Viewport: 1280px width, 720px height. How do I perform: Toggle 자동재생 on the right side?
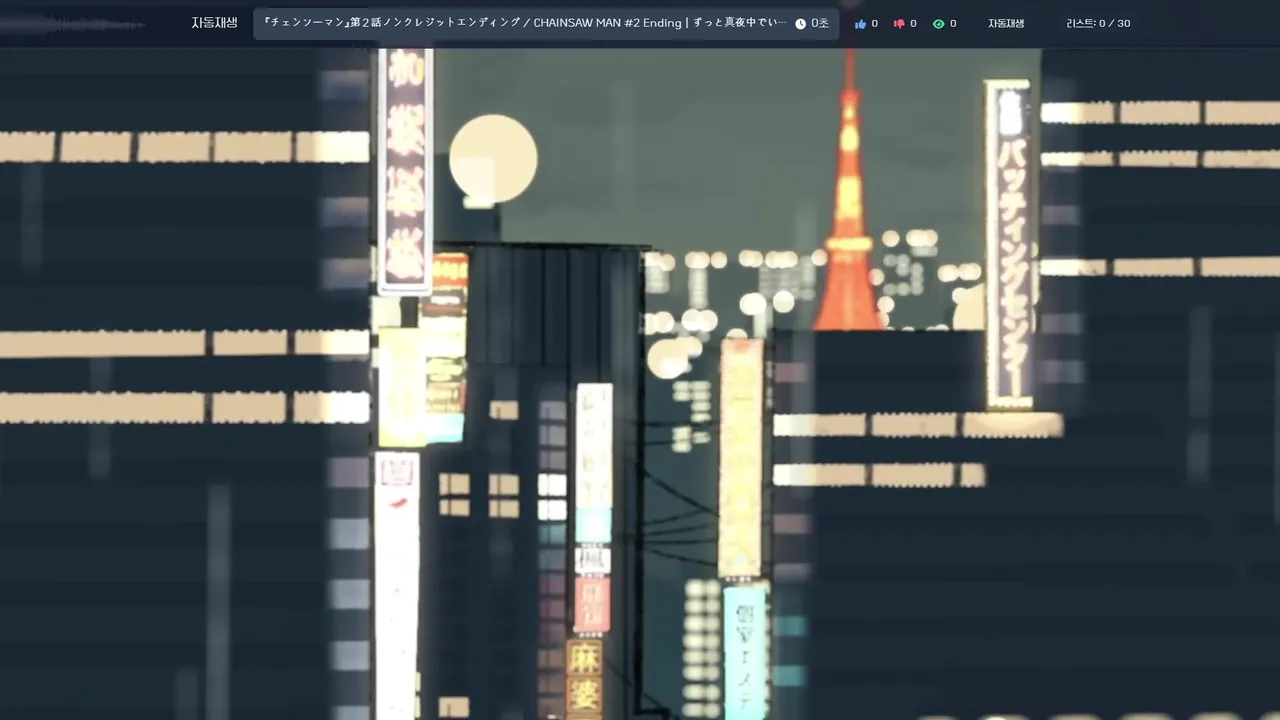pyautogui.click(x=1006, y=24)
